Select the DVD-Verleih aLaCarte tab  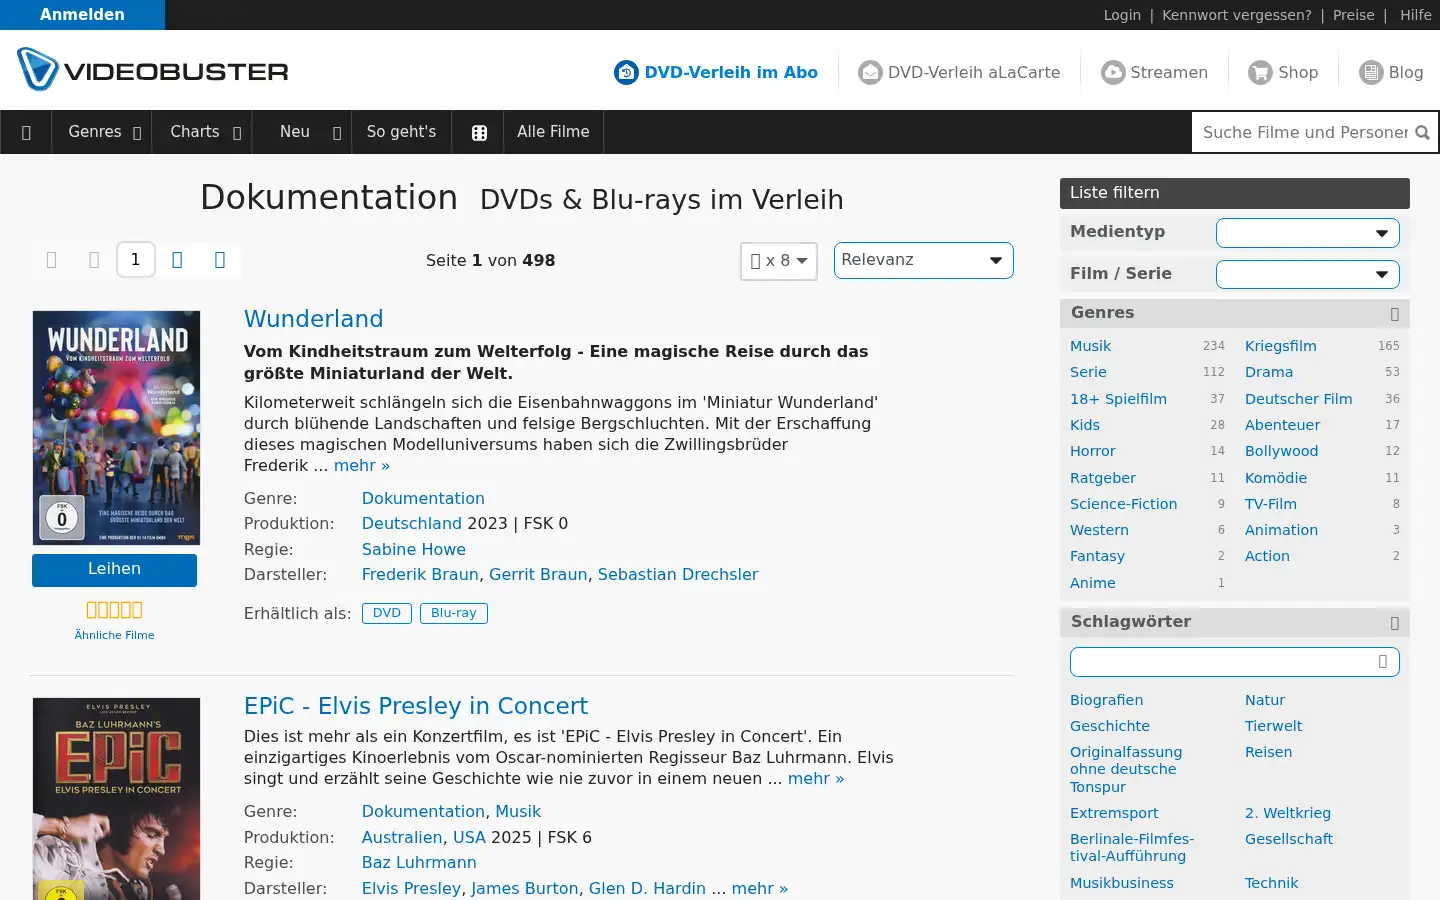[x=960, y=72]
